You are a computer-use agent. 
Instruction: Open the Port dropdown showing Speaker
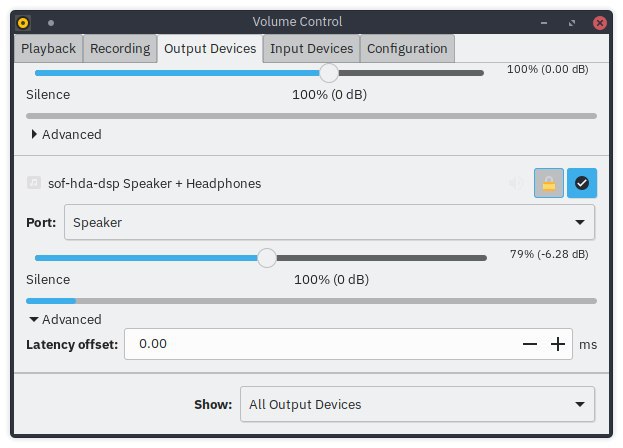tap(329, 222)
